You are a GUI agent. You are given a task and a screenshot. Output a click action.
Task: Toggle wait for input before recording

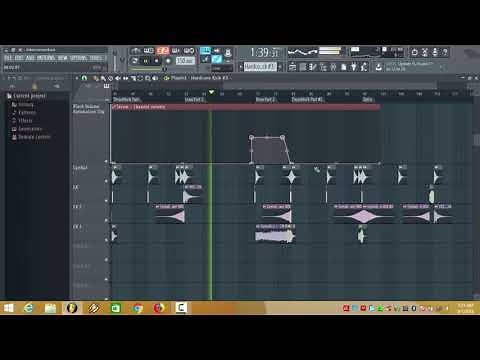coord(148,51)
